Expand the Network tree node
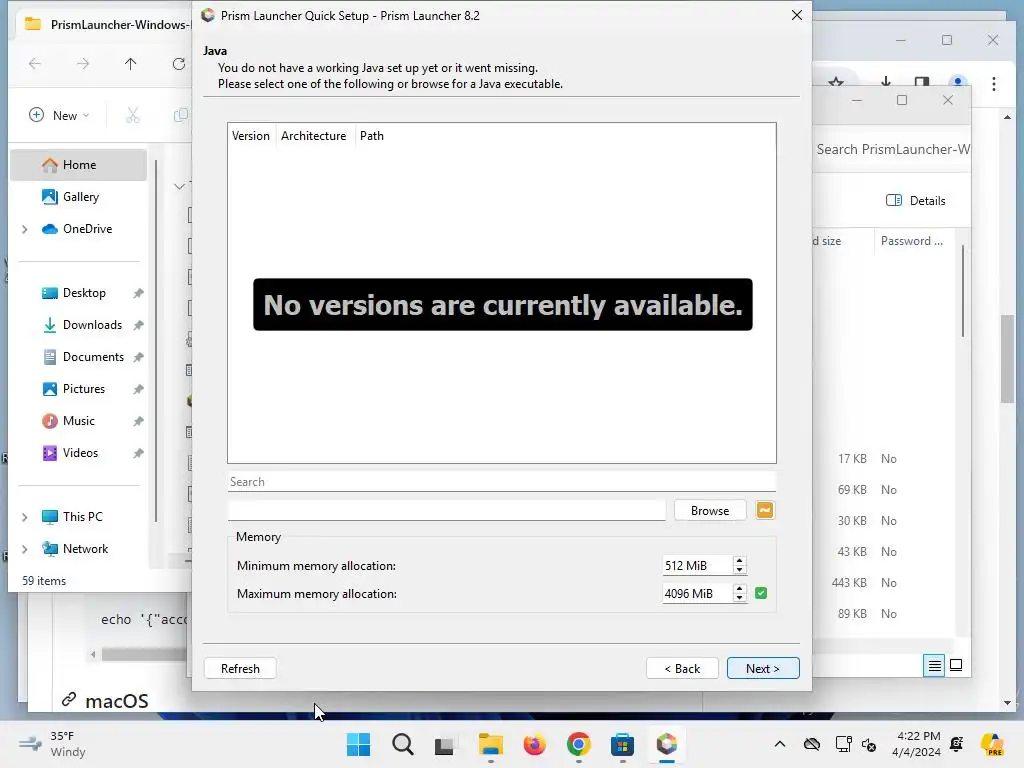Viewport: 1024px width, 768px height. (25, 549)
